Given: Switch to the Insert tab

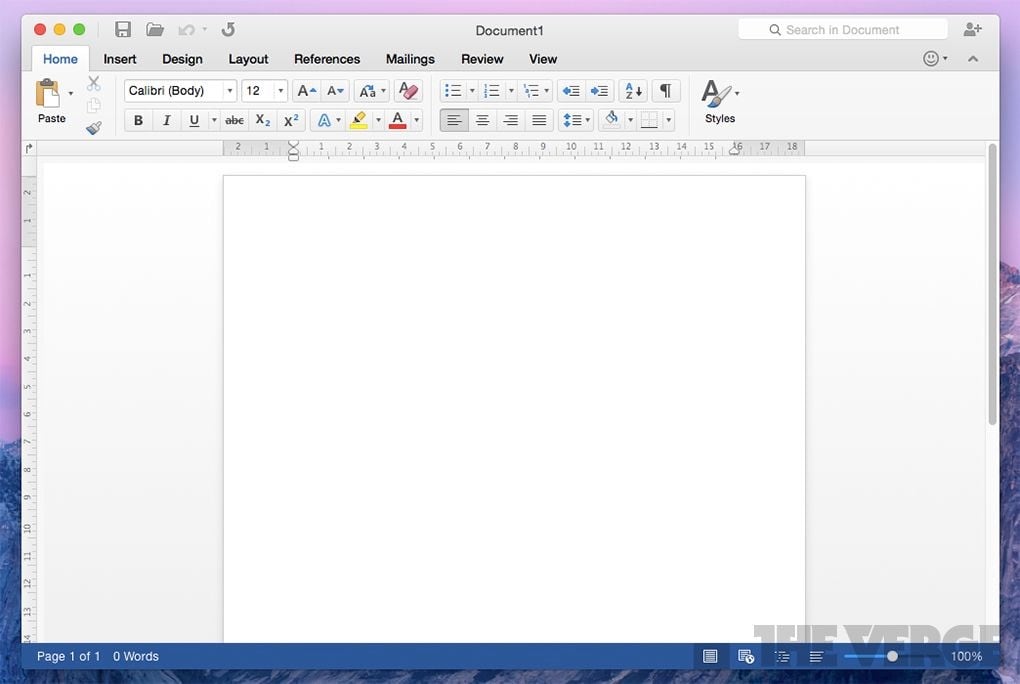Looking at the screenshot, I should (120, 59).
